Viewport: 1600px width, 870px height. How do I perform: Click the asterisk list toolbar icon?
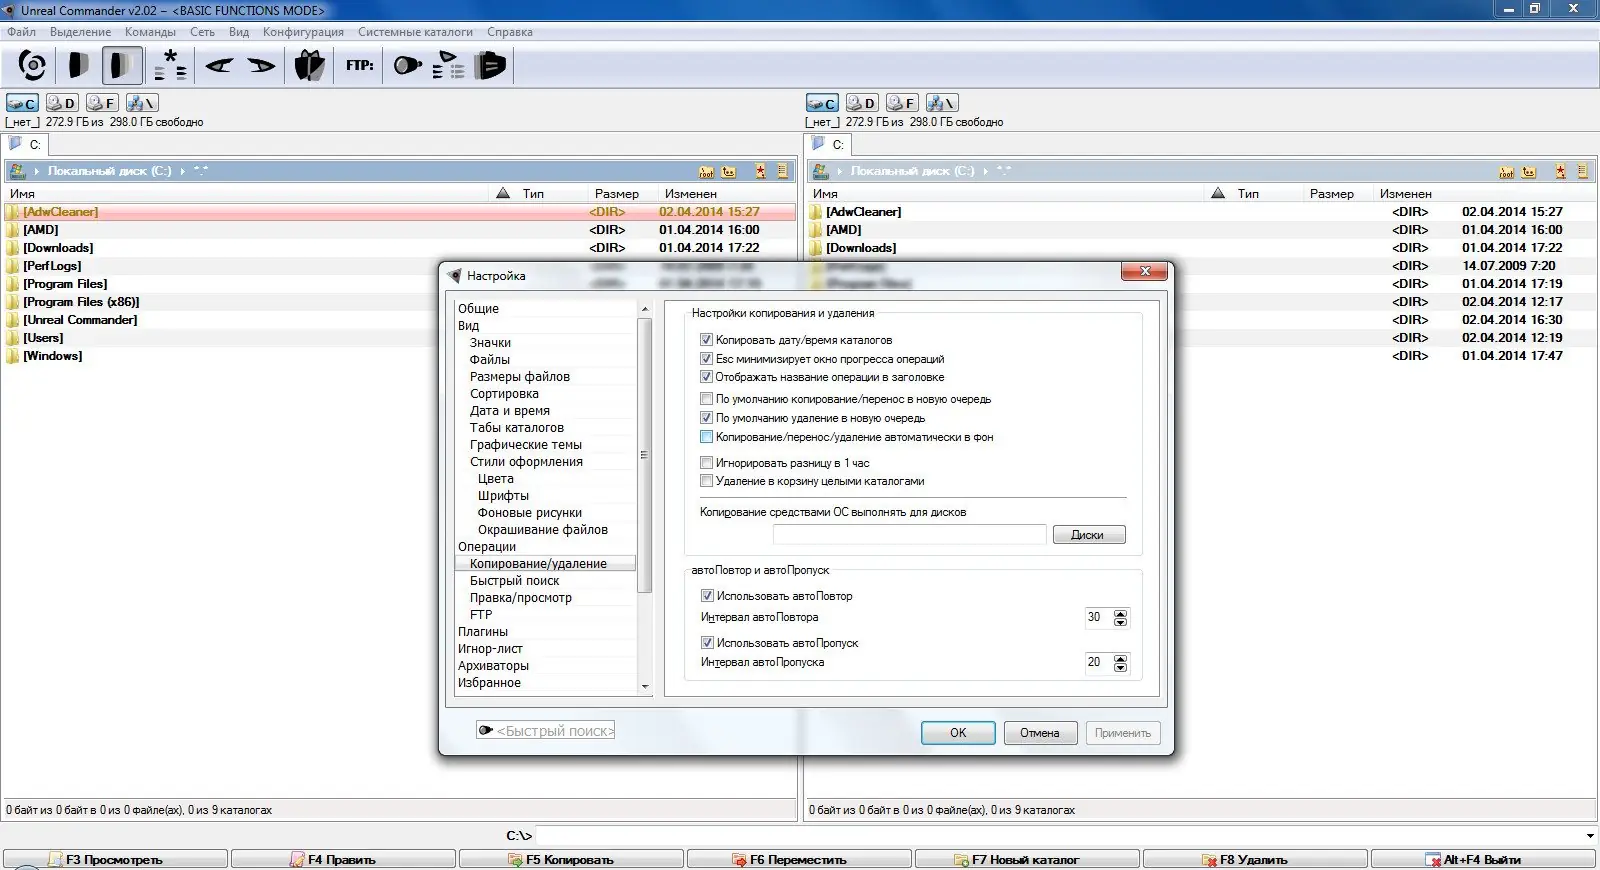pos(171,66)
